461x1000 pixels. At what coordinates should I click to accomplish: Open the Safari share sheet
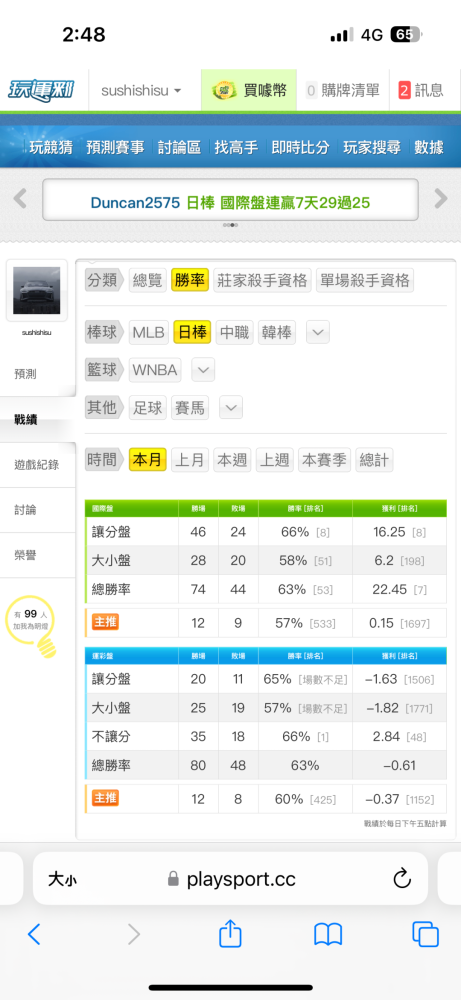(x=230, y=935)
